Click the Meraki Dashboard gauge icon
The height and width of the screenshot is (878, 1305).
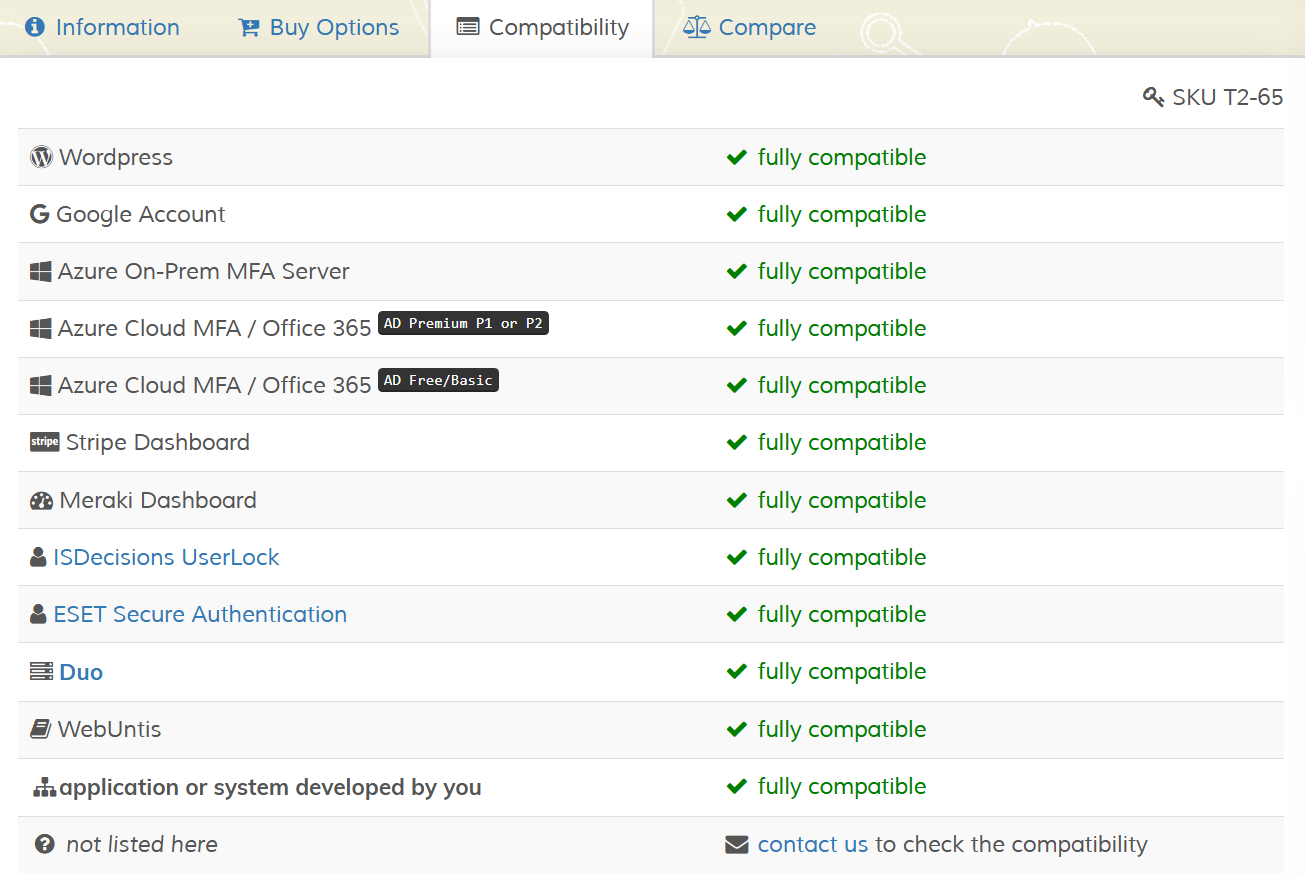click(41, 500)
